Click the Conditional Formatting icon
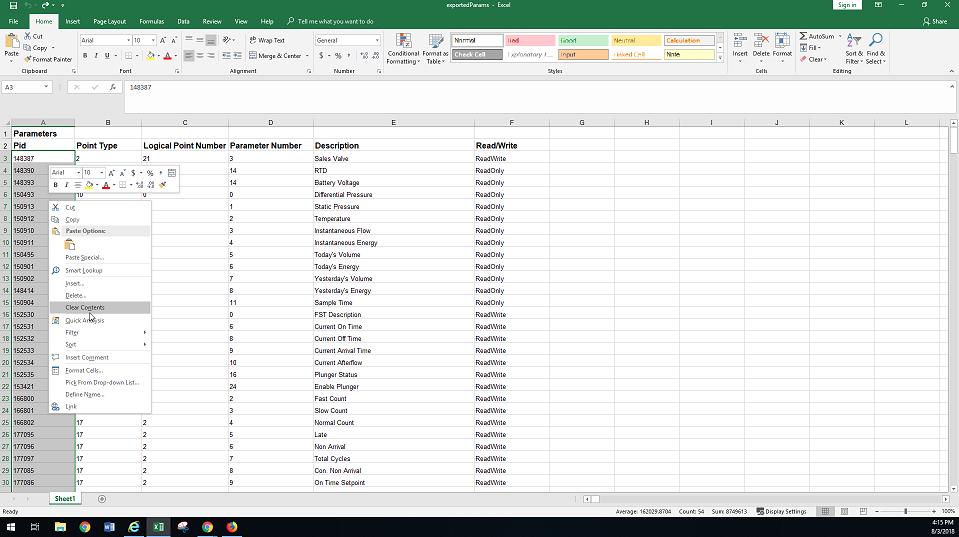The image size is (959, 537). pos(403,42)
